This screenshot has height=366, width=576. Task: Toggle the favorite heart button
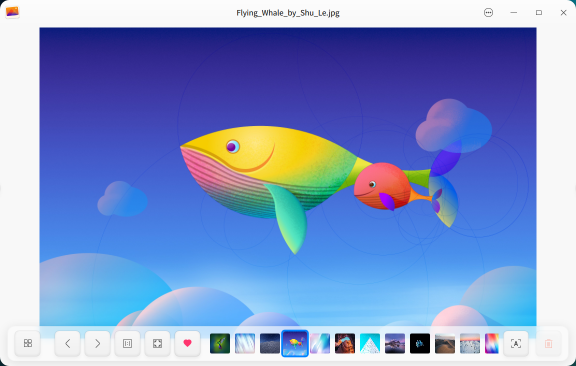[187, 343]
